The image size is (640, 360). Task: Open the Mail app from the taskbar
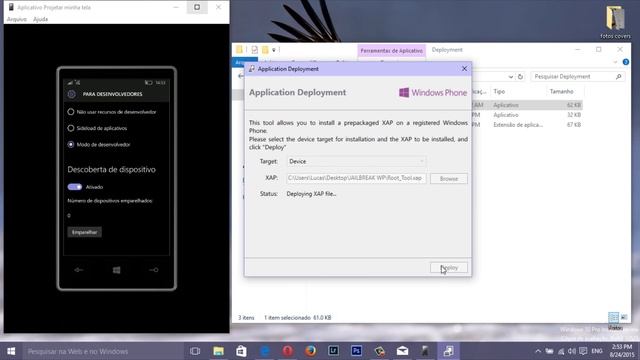tap(402, 351)
